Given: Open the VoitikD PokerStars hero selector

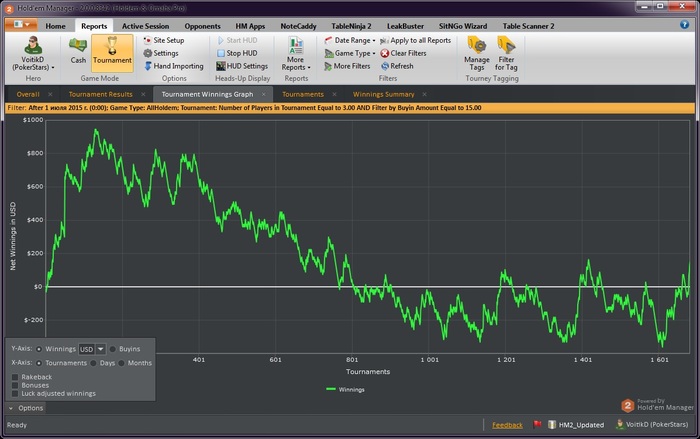Looking at the screenshot, I should (x=33, y=54).
